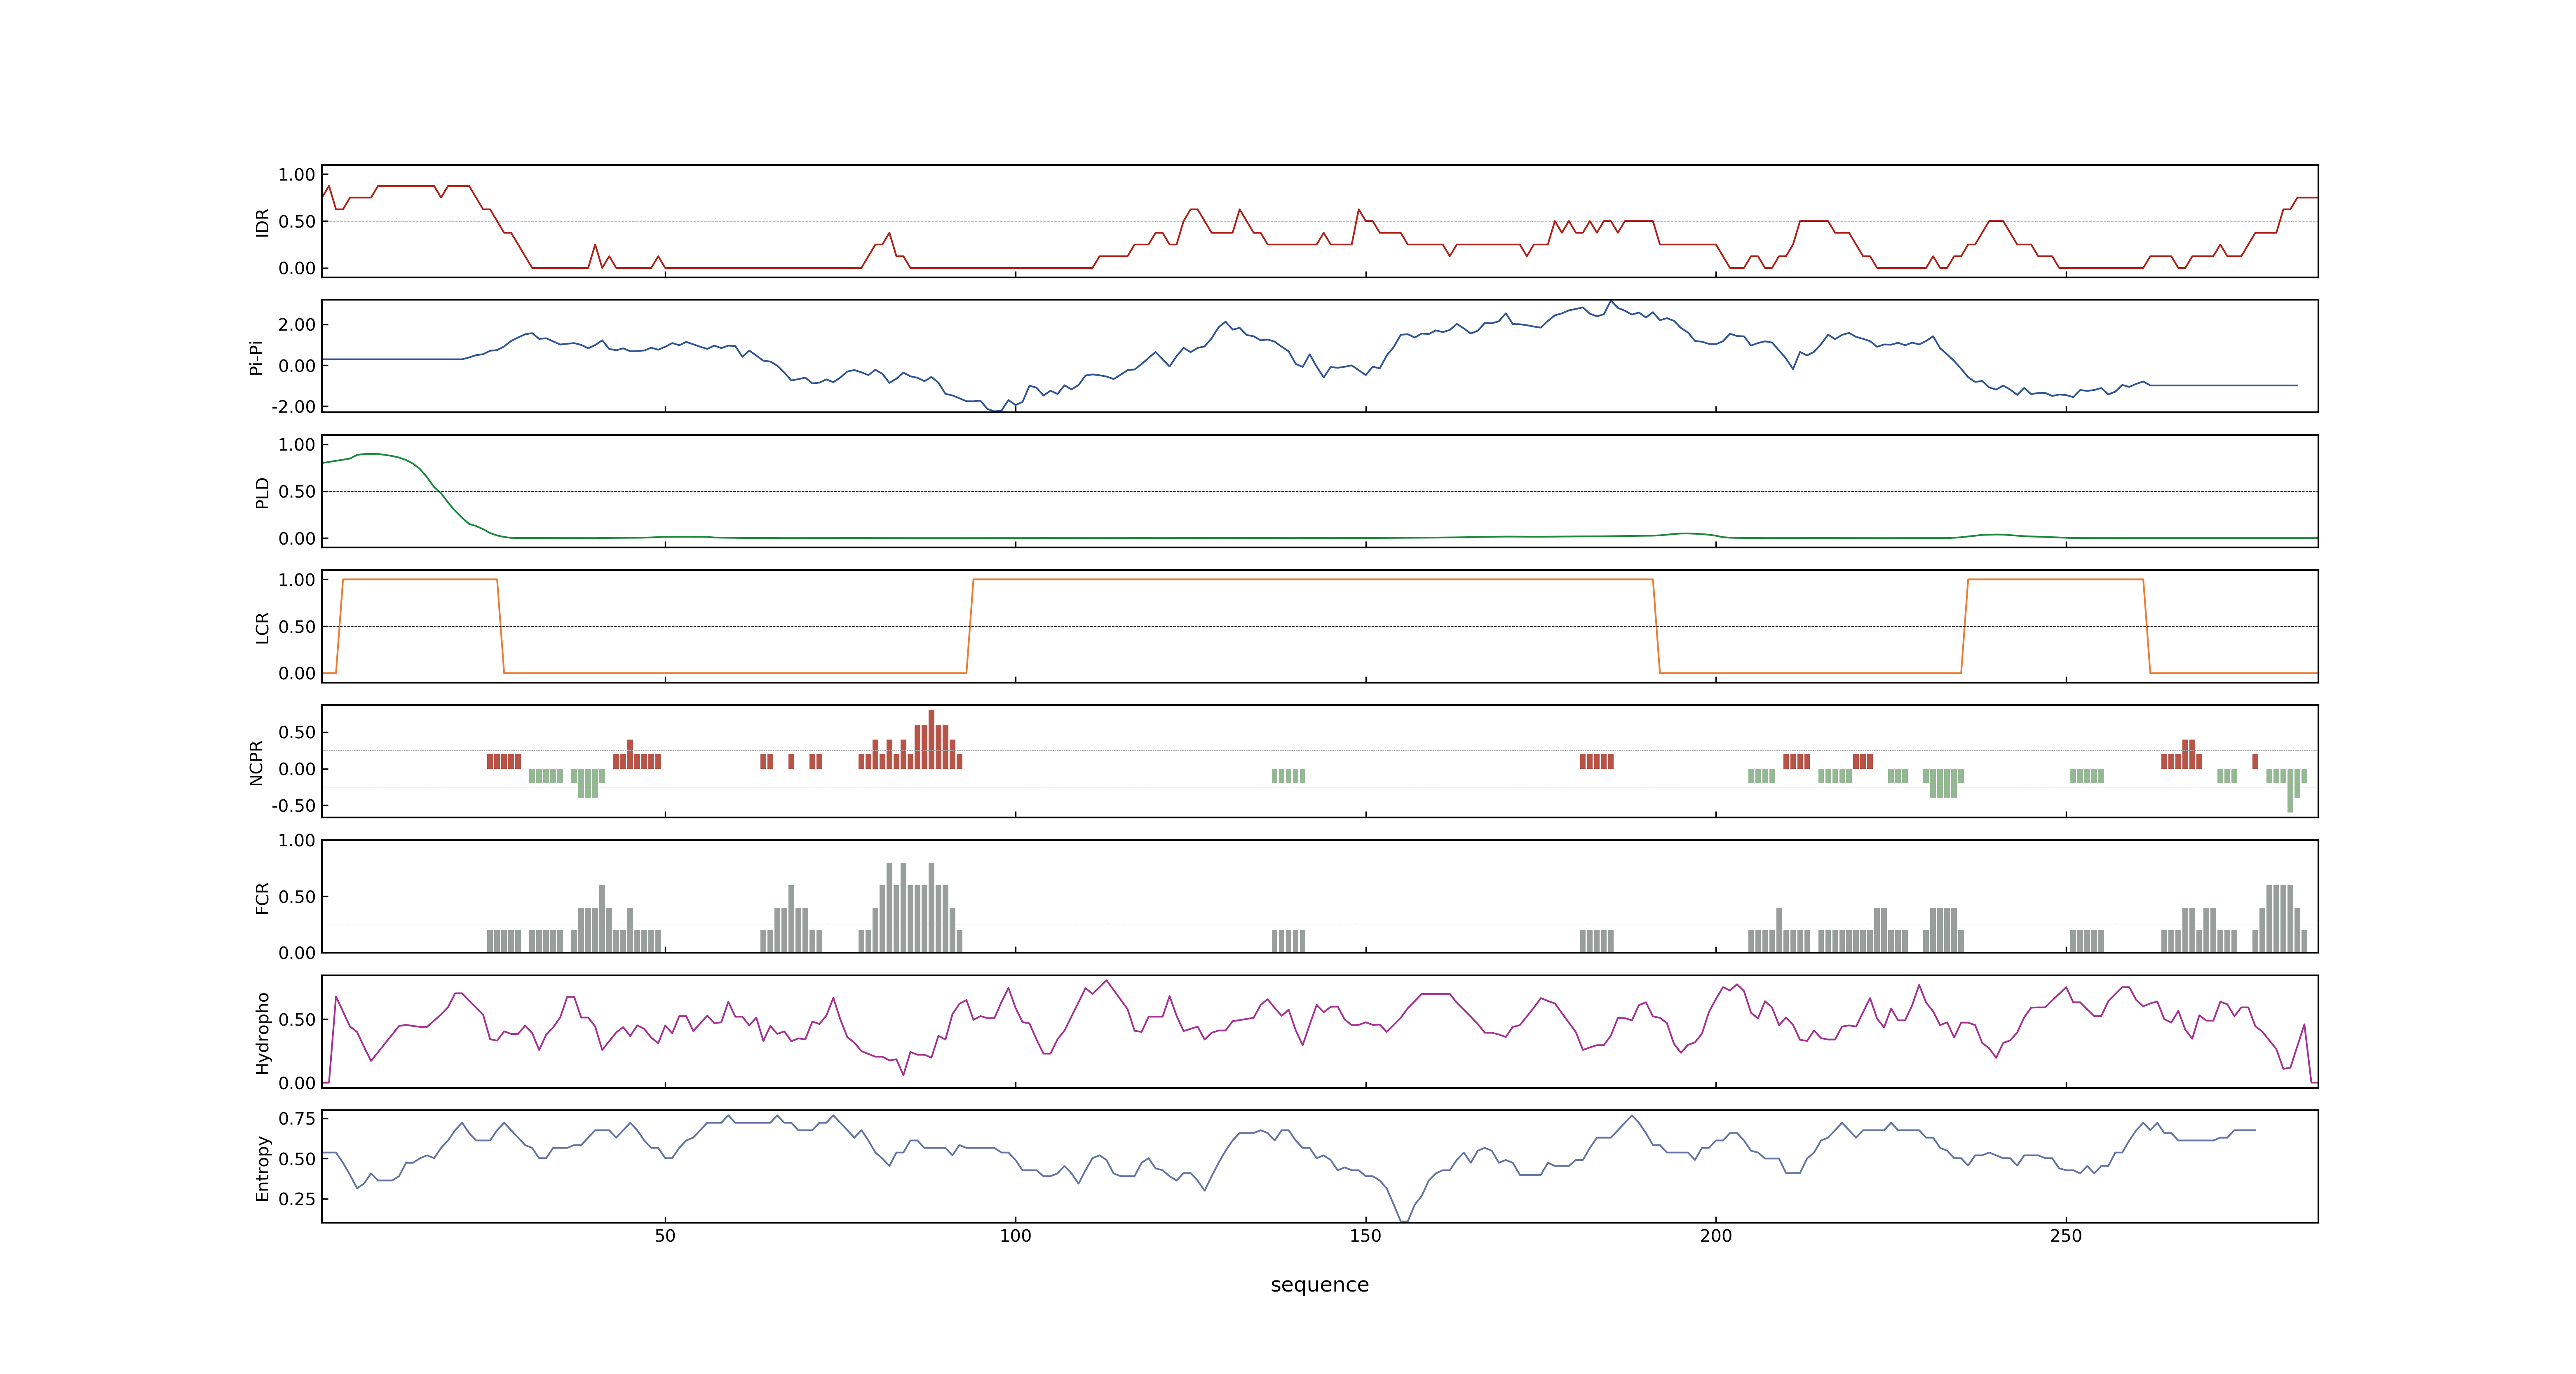
Task: Click the 0.75 tick on Entropy axis
Action: (x=297, y=1119)
